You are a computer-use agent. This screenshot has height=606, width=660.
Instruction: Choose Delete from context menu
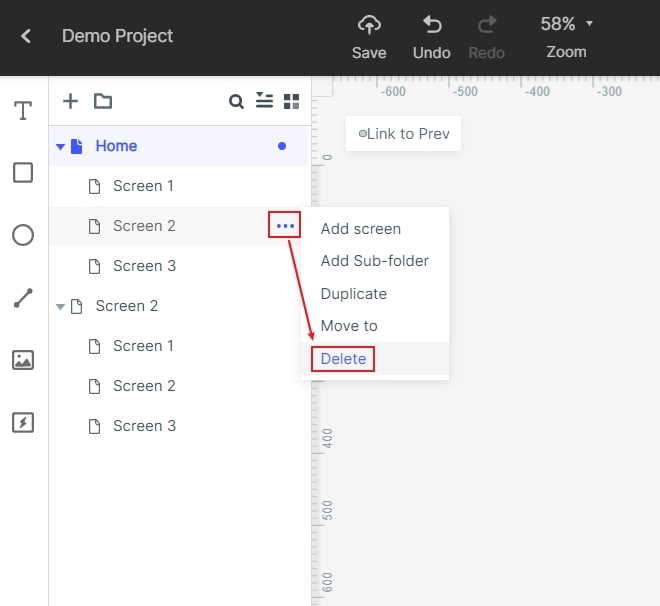click(x=375, y=359)
